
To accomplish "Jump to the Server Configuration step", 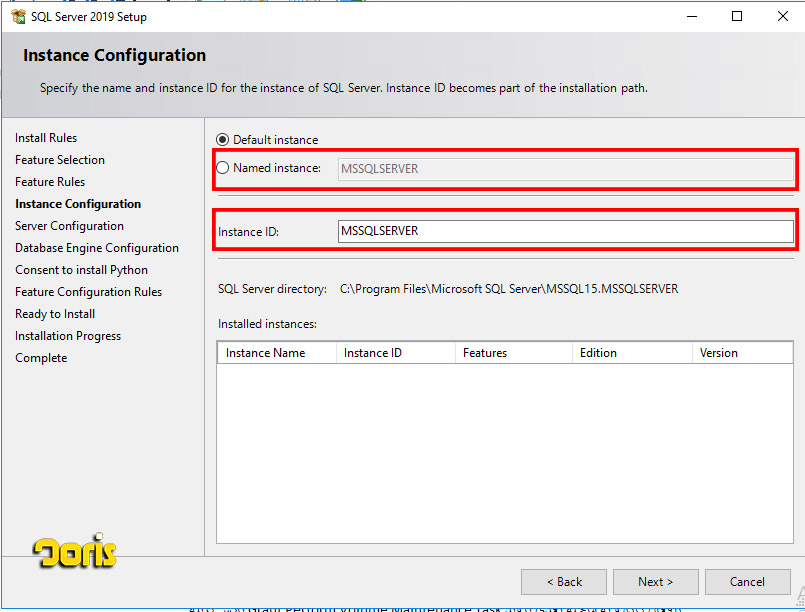I will click(x=69, y=226).
